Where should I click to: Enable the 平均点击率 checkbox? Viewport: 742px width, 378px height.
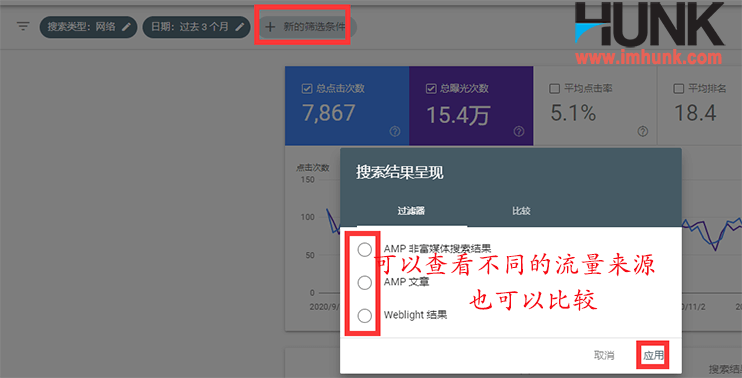[555, 88]
